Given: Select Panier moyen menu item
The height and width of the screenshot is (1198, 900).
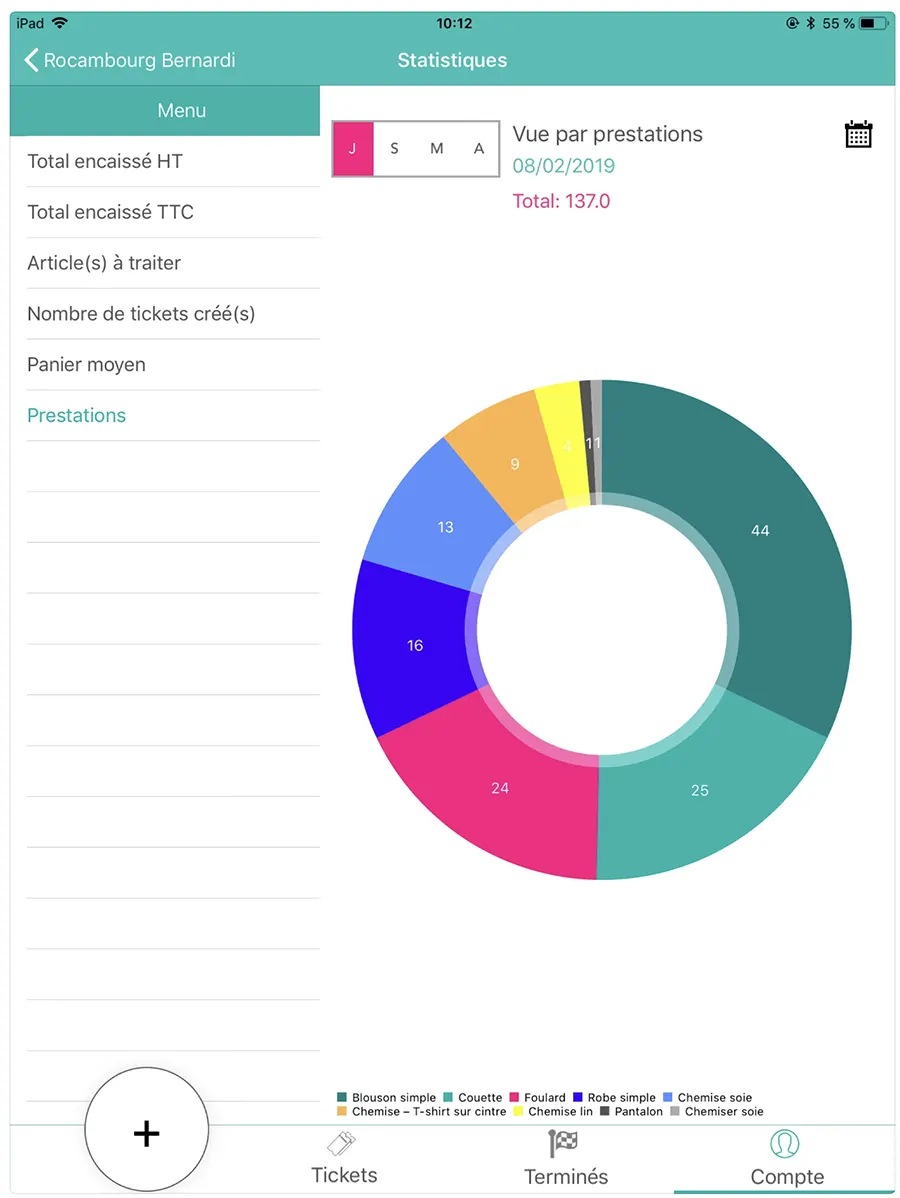Looking at the screenshot, I should (x=87, y=365).
